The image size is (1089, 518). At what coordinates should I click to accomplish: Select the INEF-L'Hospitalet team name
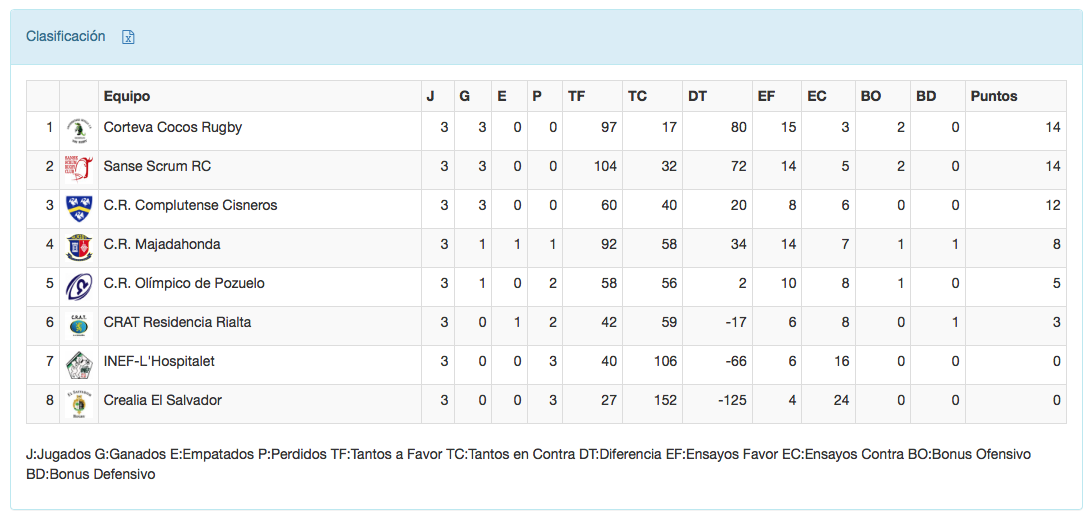(159, 361)
